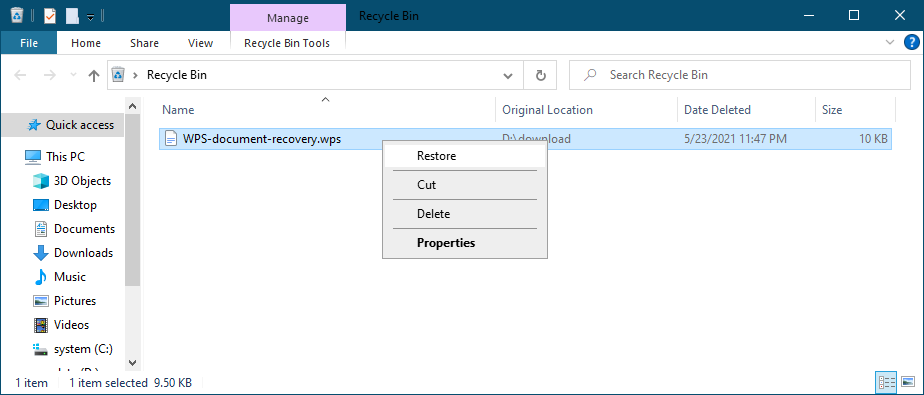Click the This PC monitor icon
Viewport: 924px width, 395px height.
(32, 157)
